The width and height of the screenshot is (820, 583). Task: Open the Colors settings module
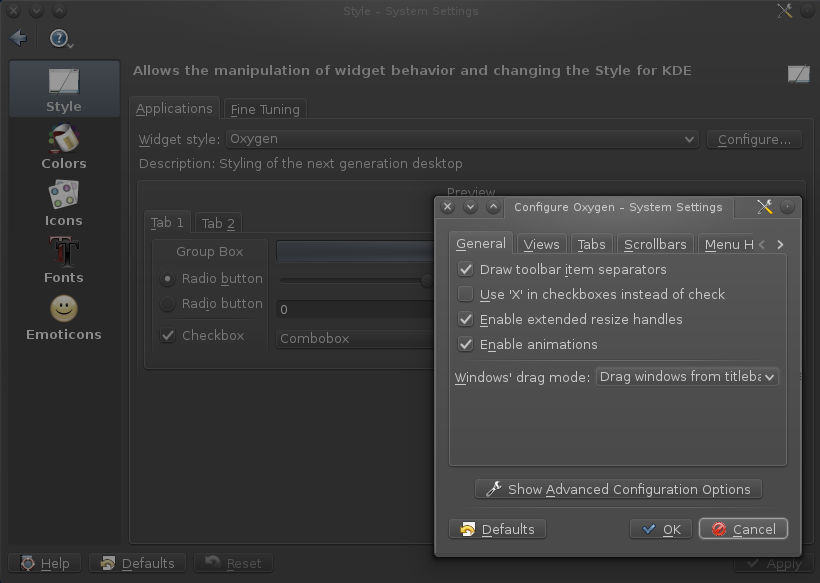point(63,147)
